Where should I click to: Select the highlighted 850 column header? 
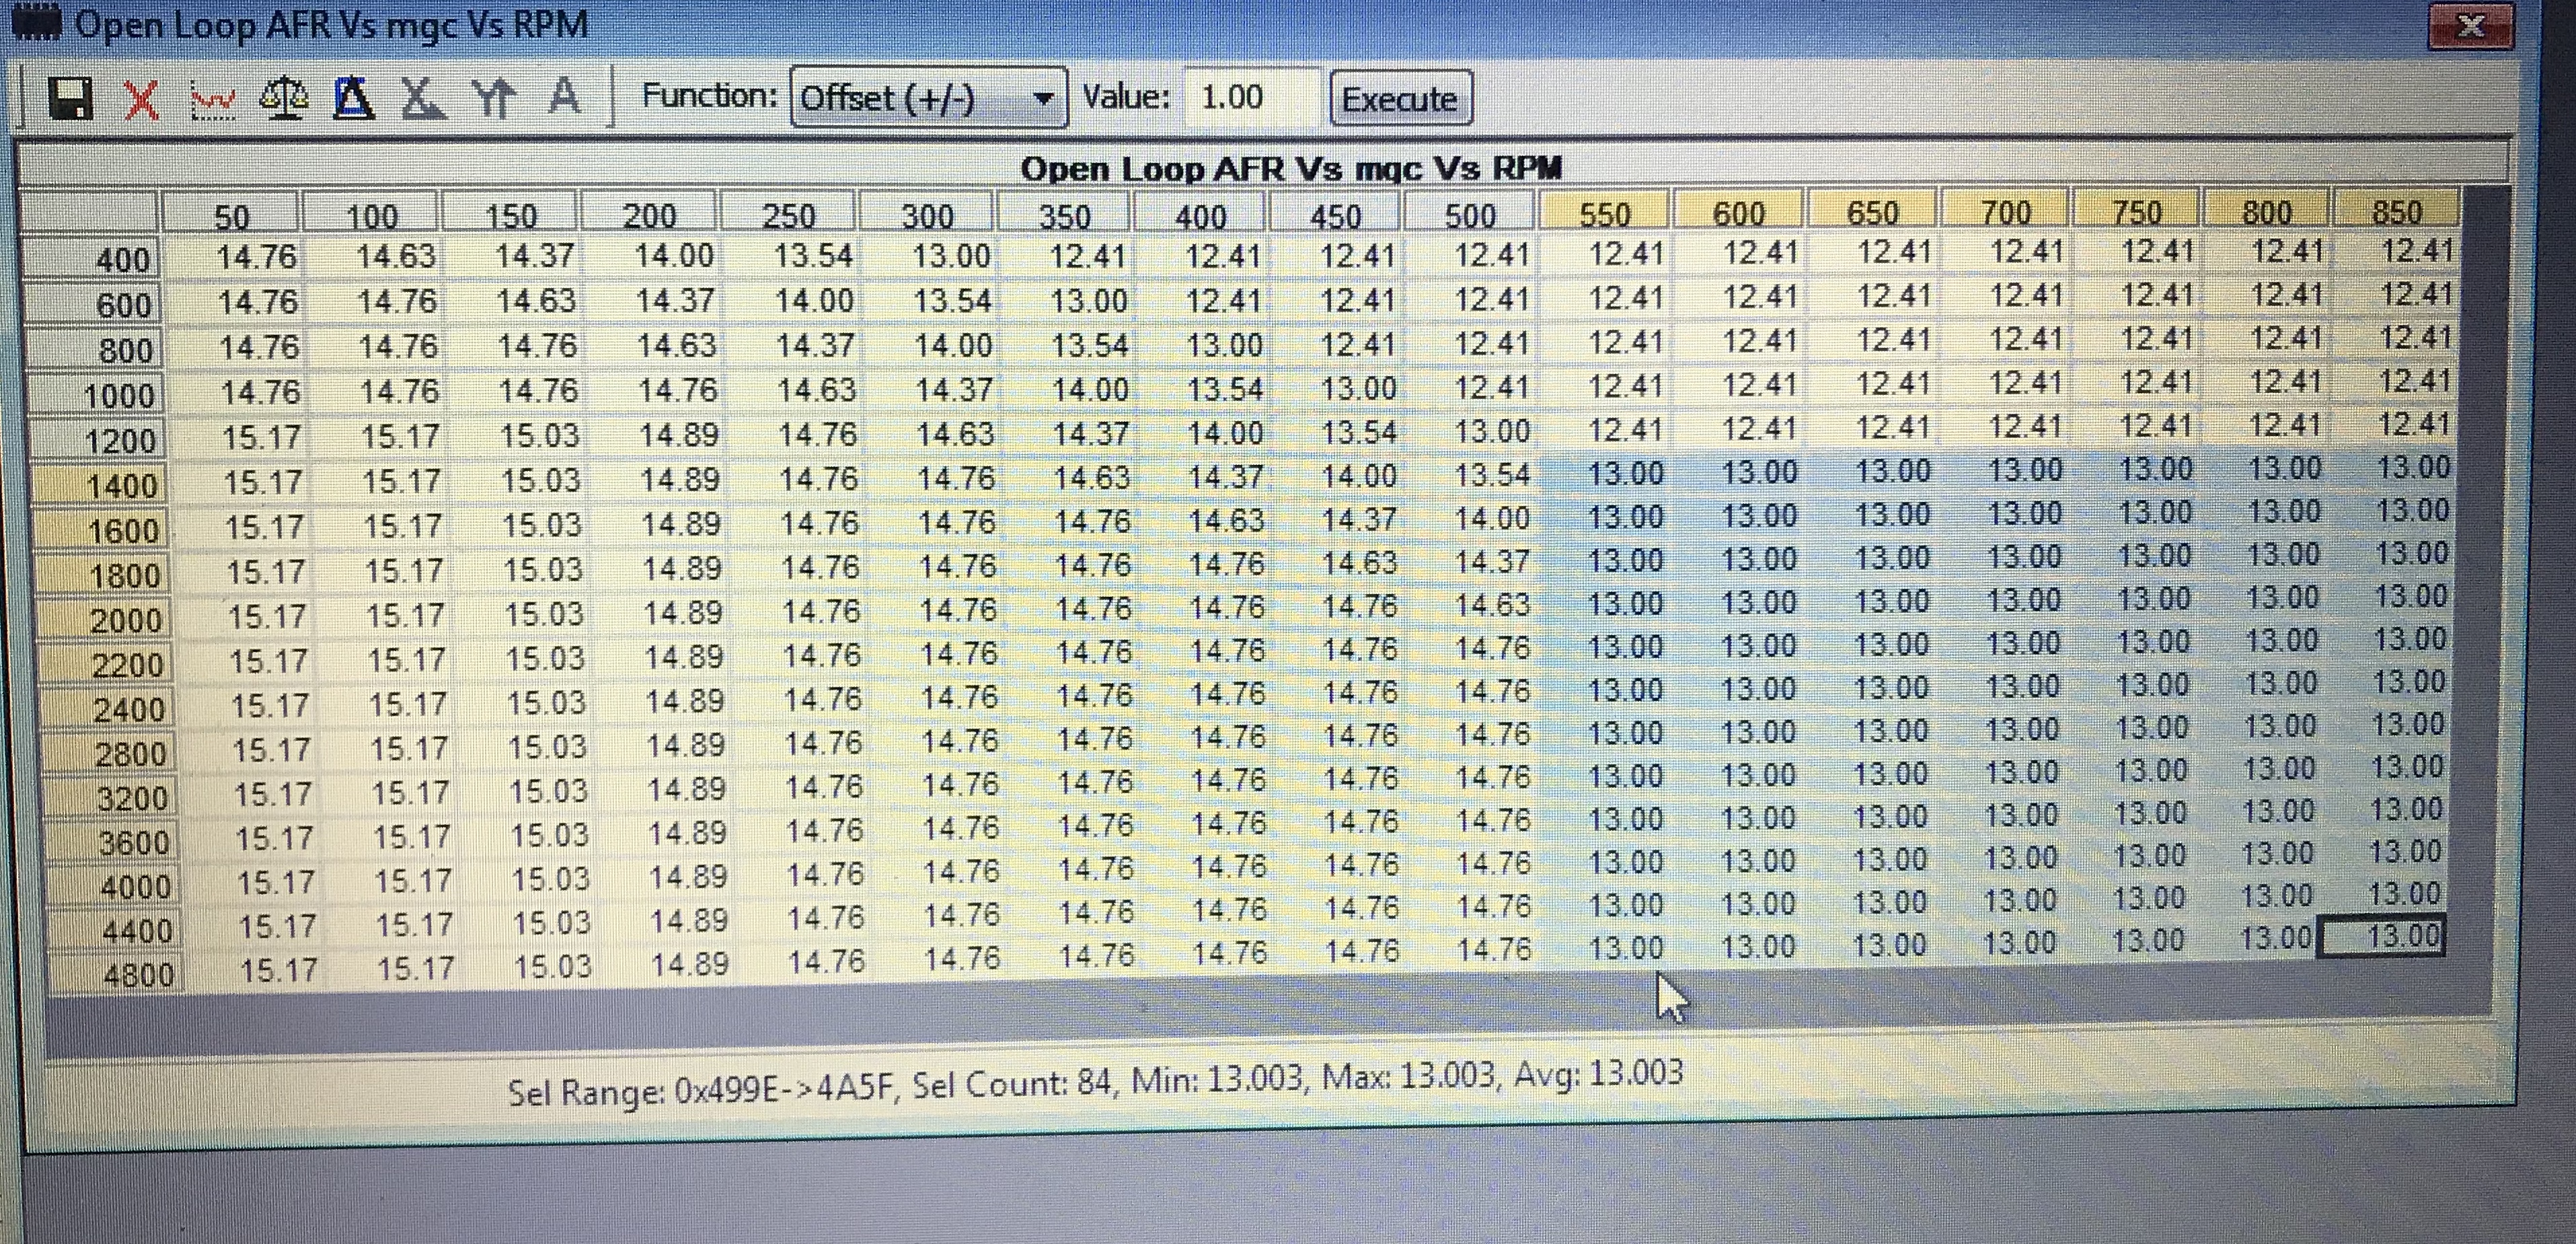point(2396,211)
